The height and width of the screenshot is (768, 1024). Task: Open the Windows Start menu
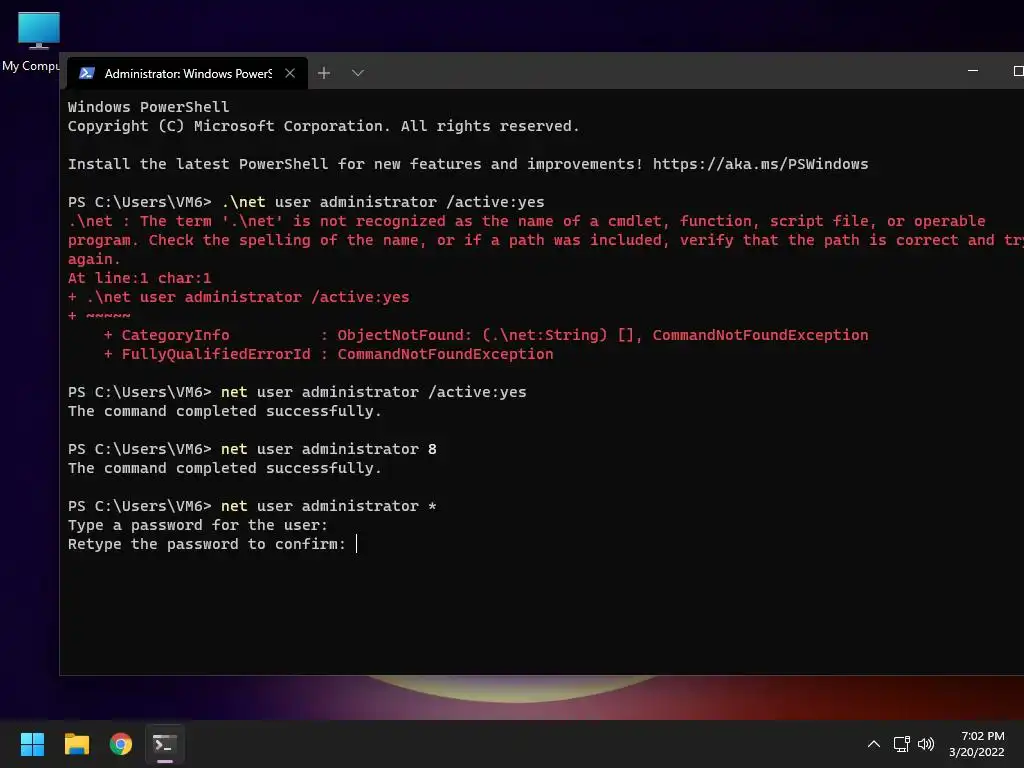point(32,744)
